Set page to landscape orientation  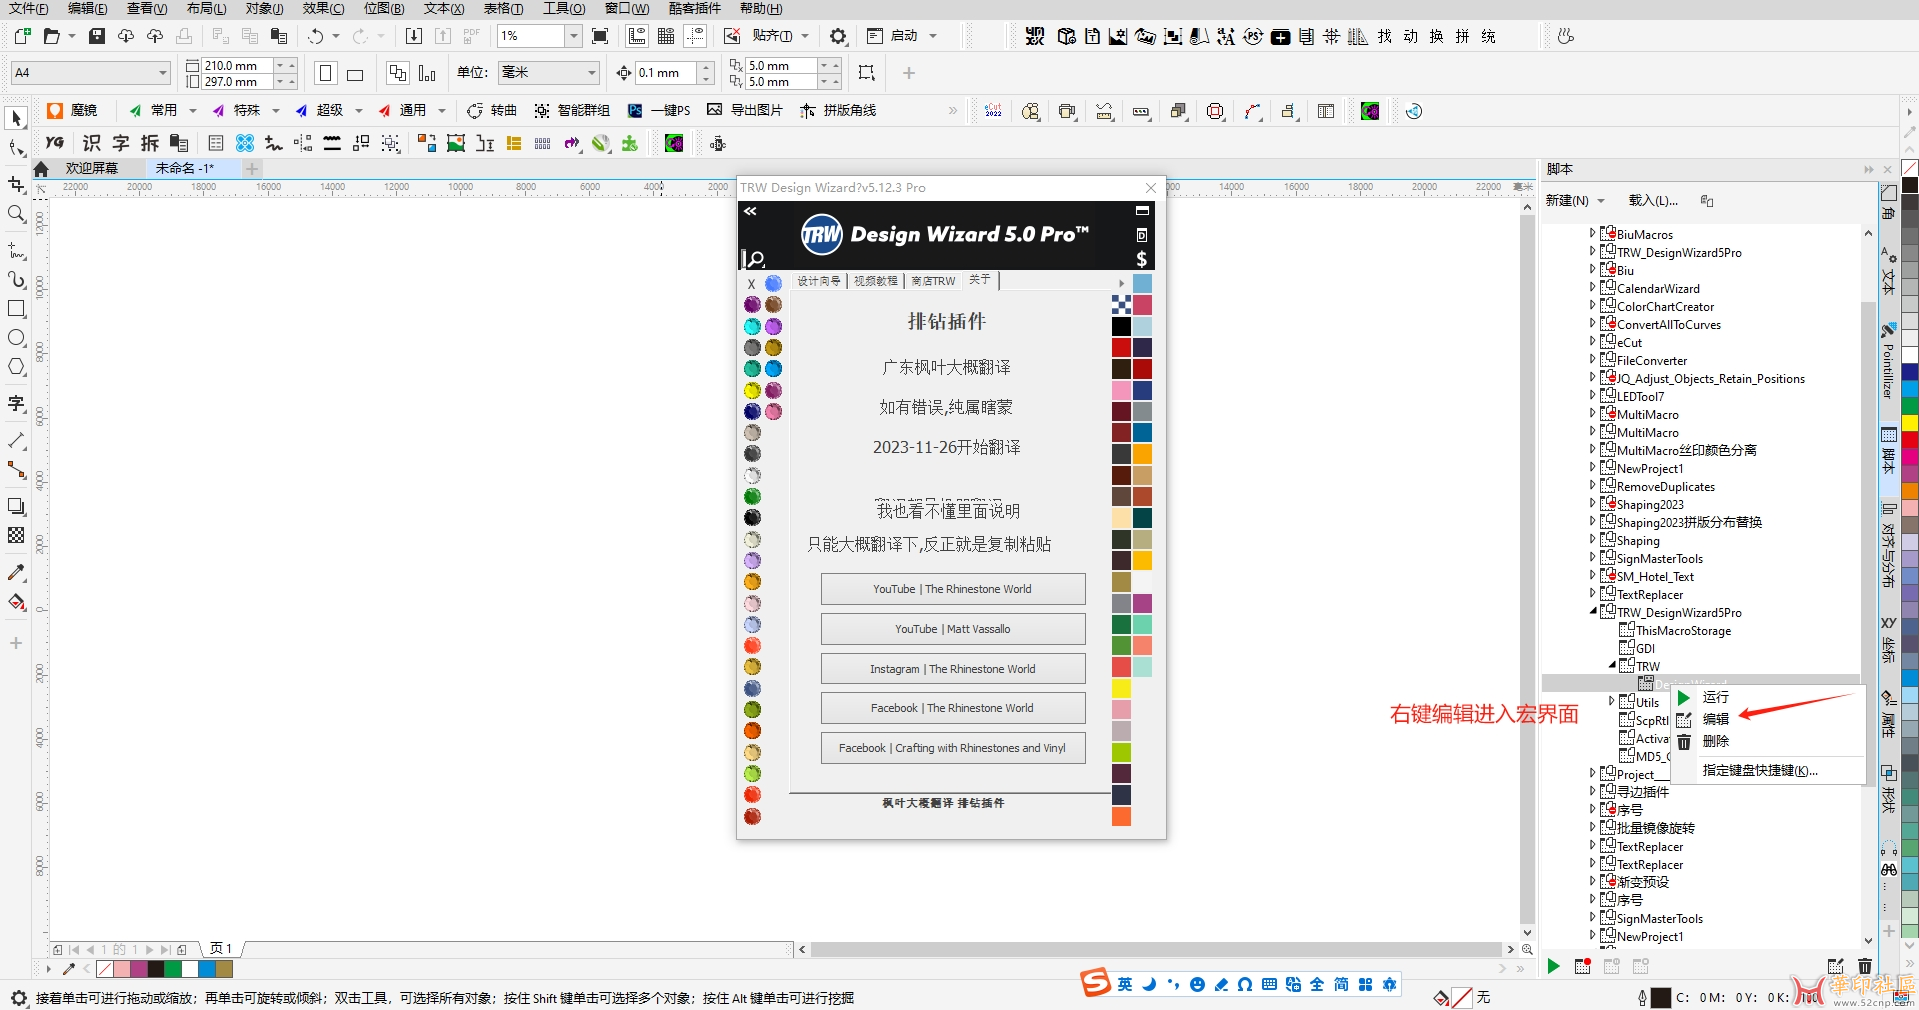(354, 73)
